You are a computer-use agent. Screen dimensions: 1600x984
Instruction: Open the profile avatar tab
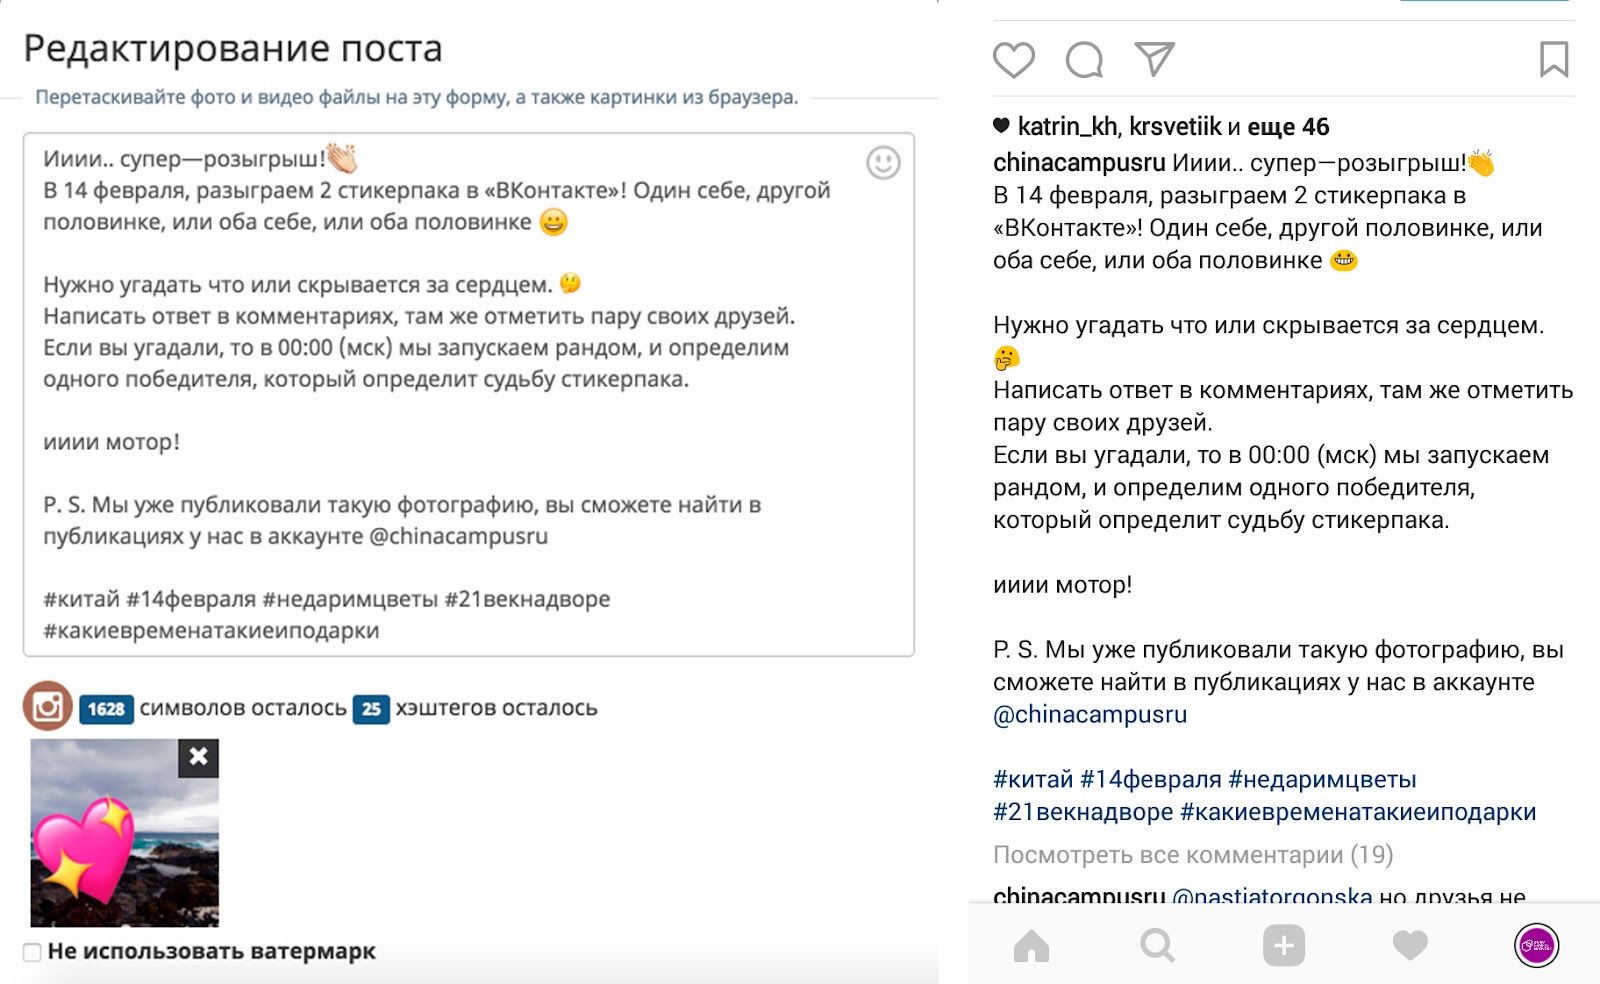[x=1536, y=945]
